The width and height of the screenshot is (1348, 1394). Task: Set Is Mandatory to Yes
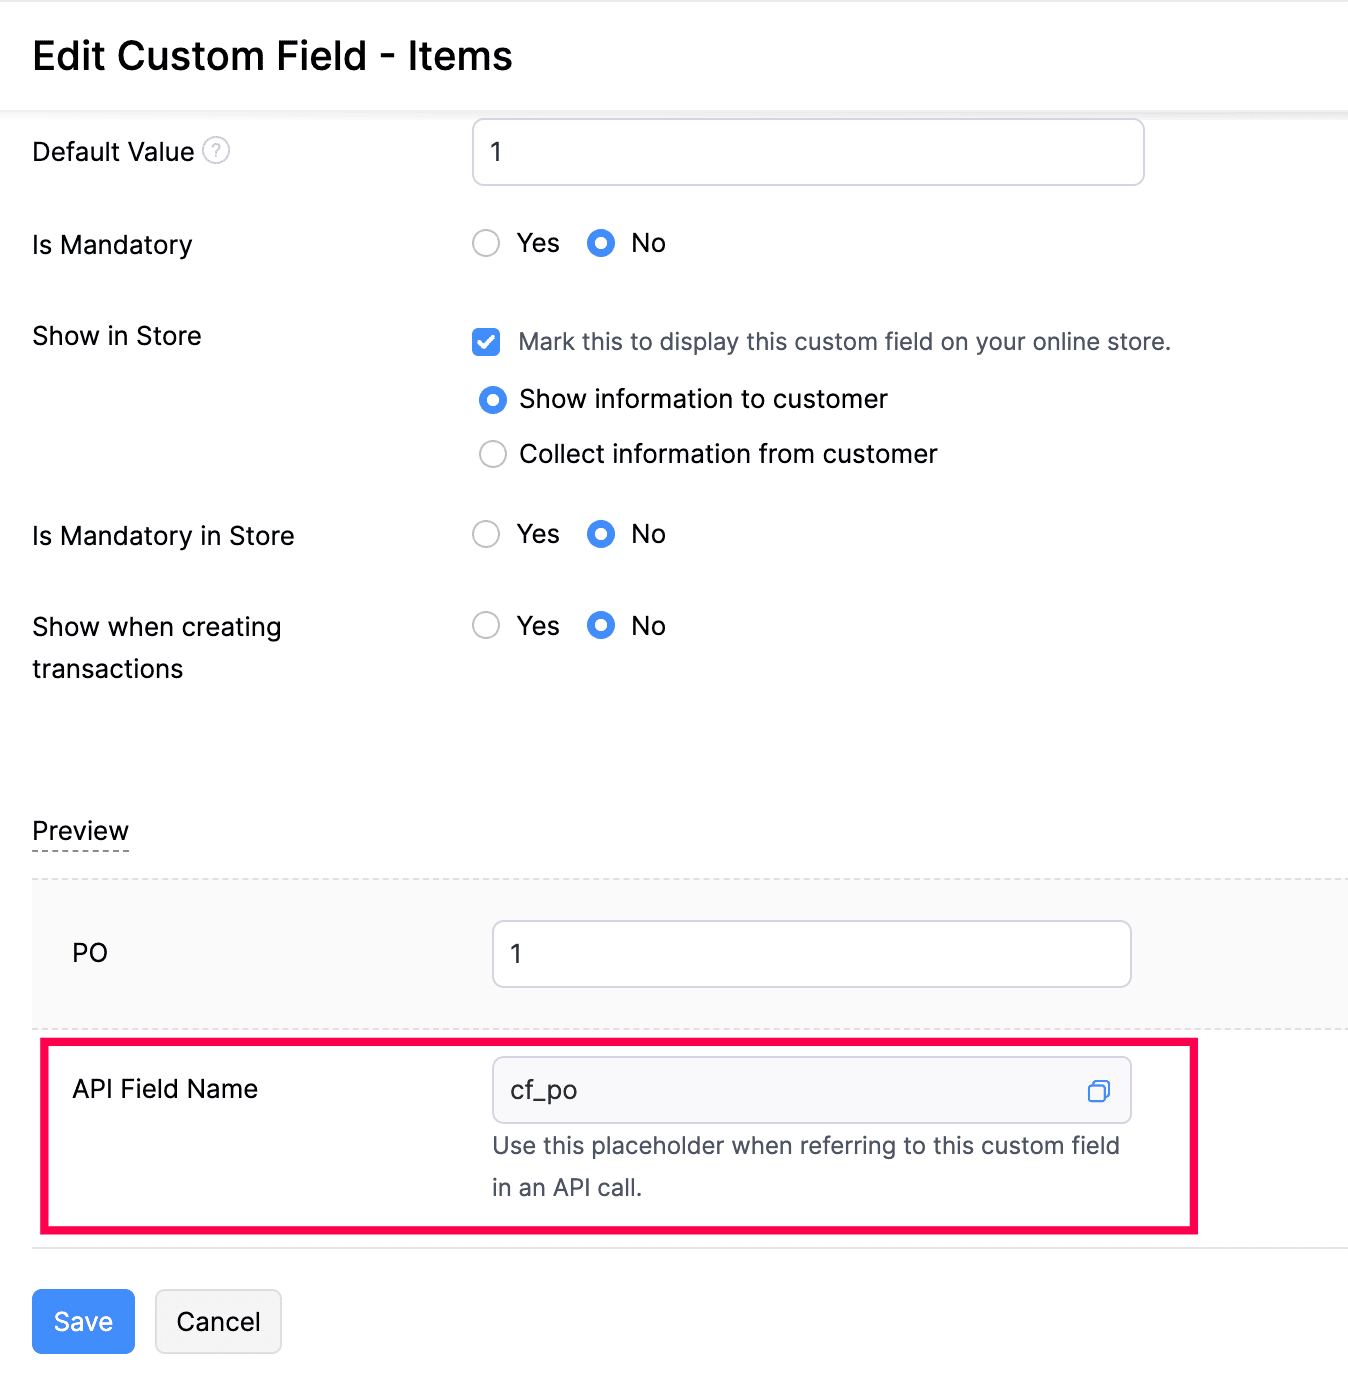coord(486,243)
